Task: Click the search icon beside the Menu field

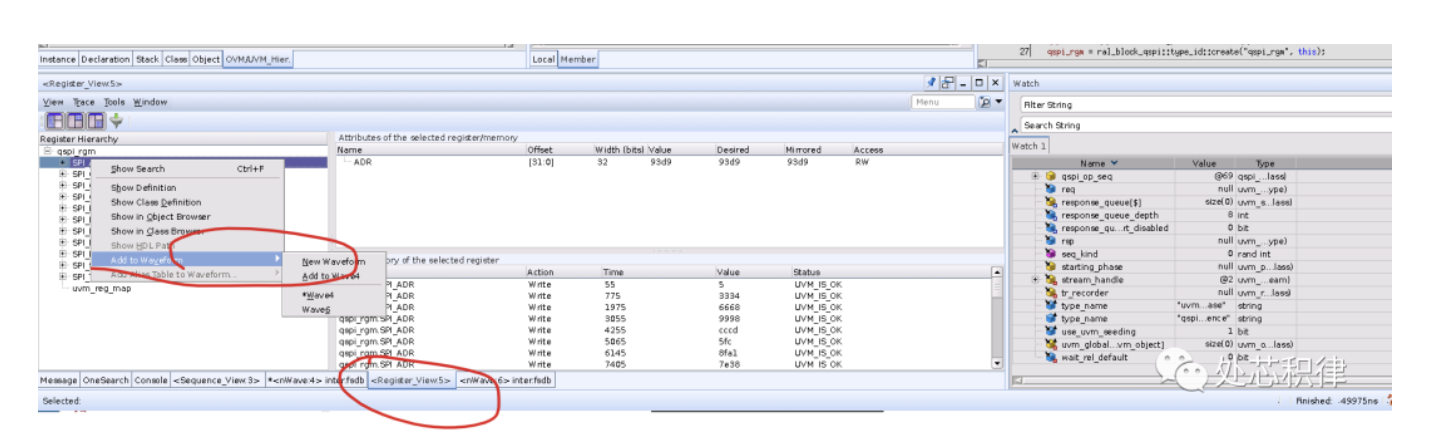Action: pos(984,102)
